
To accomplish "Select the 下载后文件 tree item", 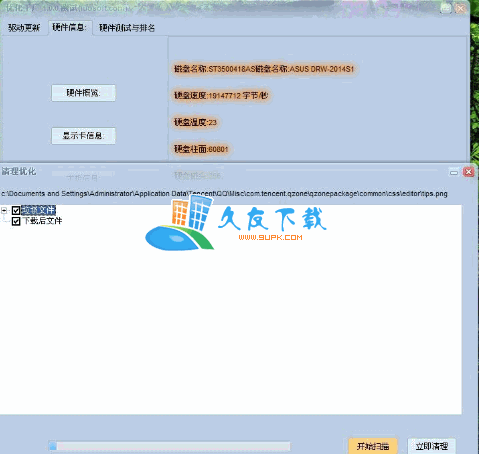I will click(x=42, y=221).
